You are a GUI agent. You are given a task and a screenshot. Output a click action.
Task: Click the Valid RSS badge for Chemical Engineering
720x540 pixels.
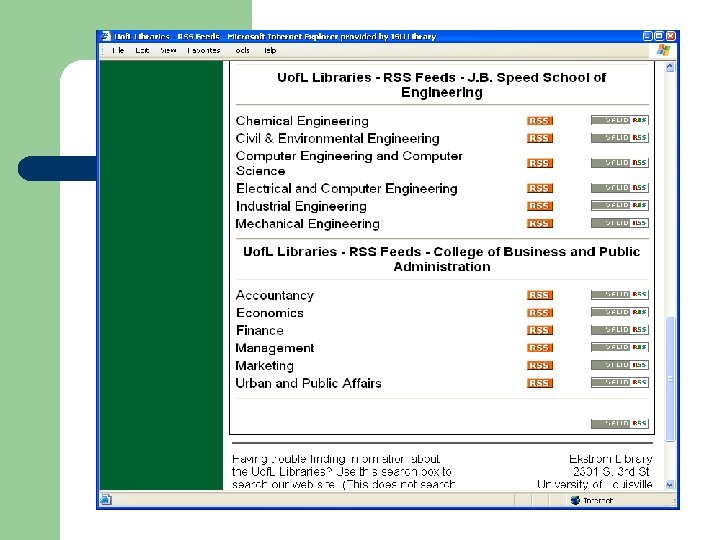(x=619, y=120)
